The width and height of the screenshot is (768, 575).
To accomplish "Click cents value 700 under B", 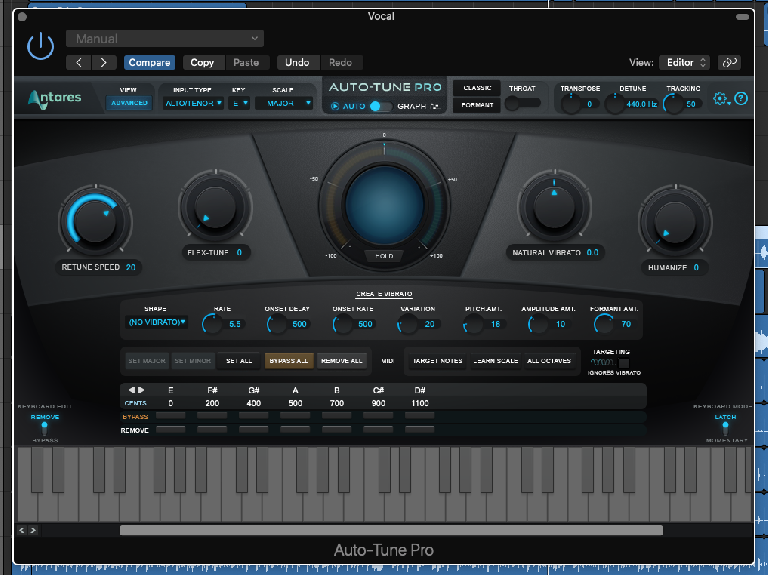I will pyautogui.click(x=337, y=403).
